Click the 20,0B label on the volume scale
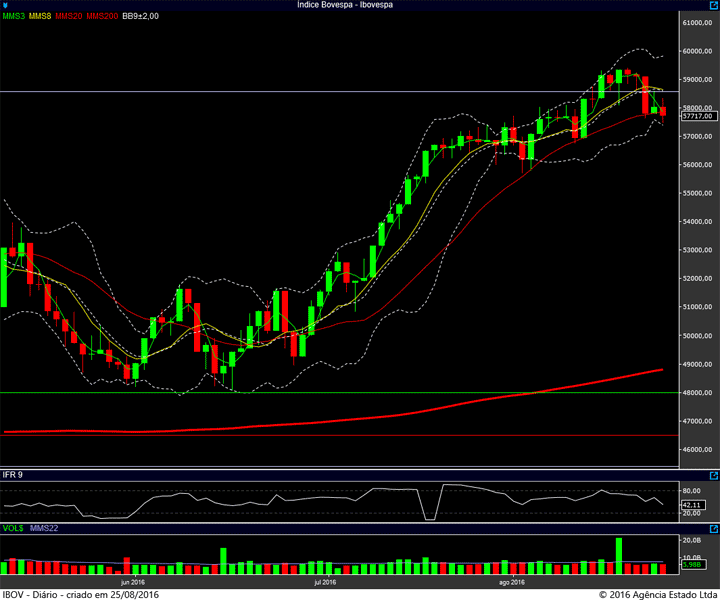720x600 pixels. tap(692, 540)
